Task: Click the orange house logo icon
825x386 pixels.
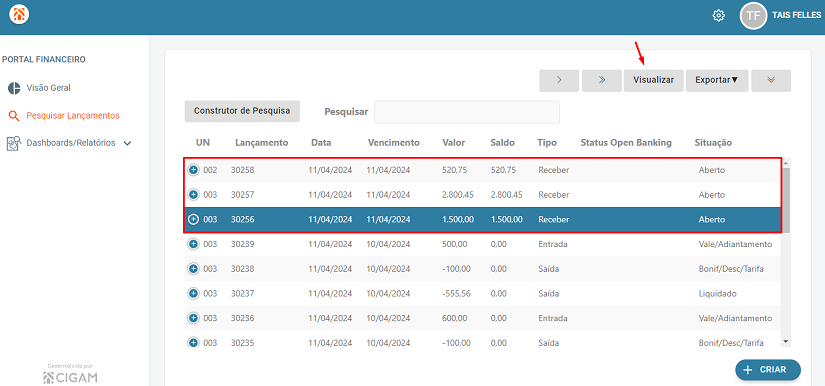Action: click(x=19, y=14)
